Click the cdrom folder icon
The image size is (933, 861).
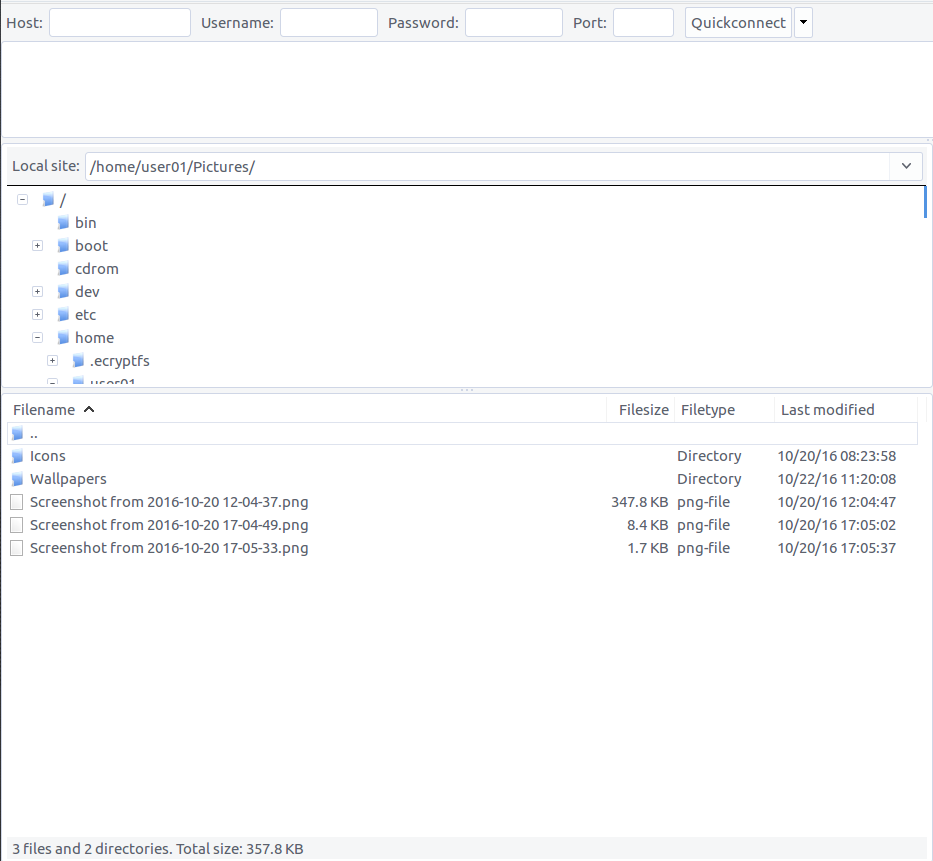[62, 268]
